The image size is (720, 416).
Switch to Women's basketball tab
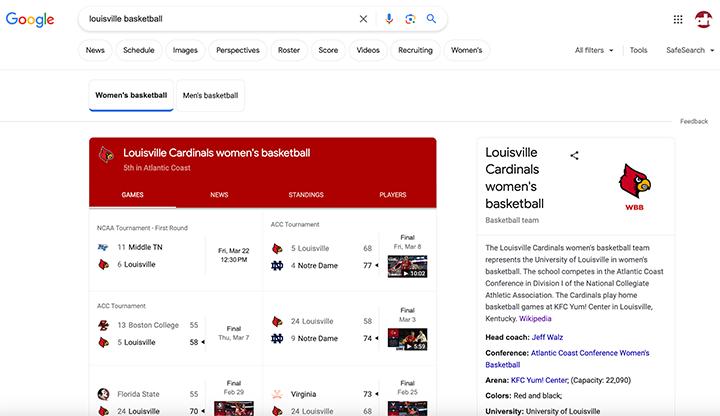(x=131, y=96)
